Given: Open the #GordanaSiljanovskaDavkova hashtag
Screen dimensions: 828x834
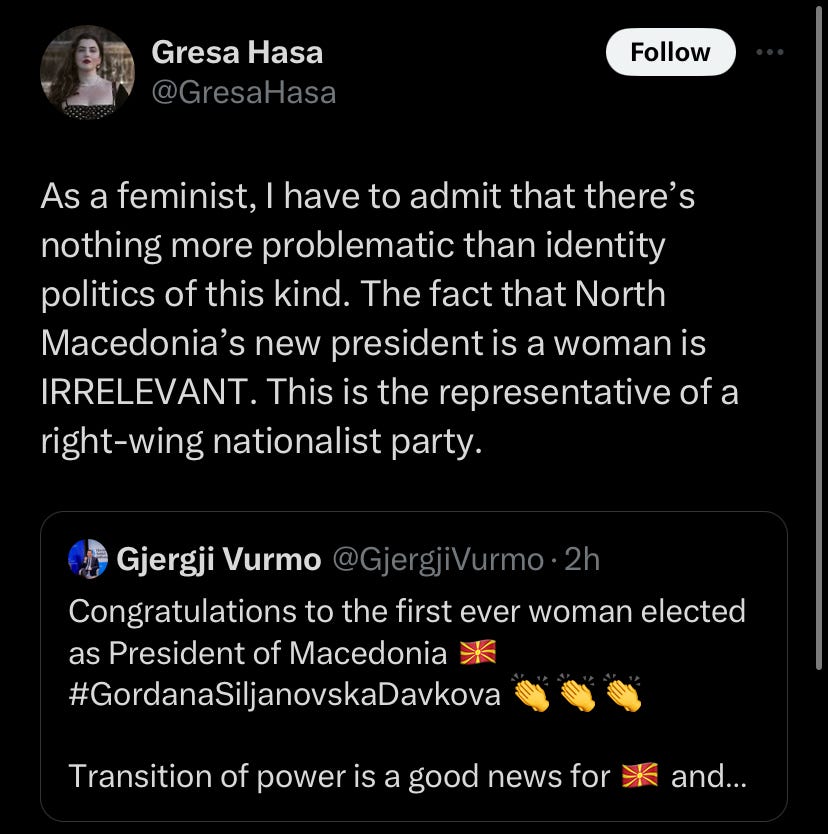Looking at the screenshot, I should click(285, 694).
